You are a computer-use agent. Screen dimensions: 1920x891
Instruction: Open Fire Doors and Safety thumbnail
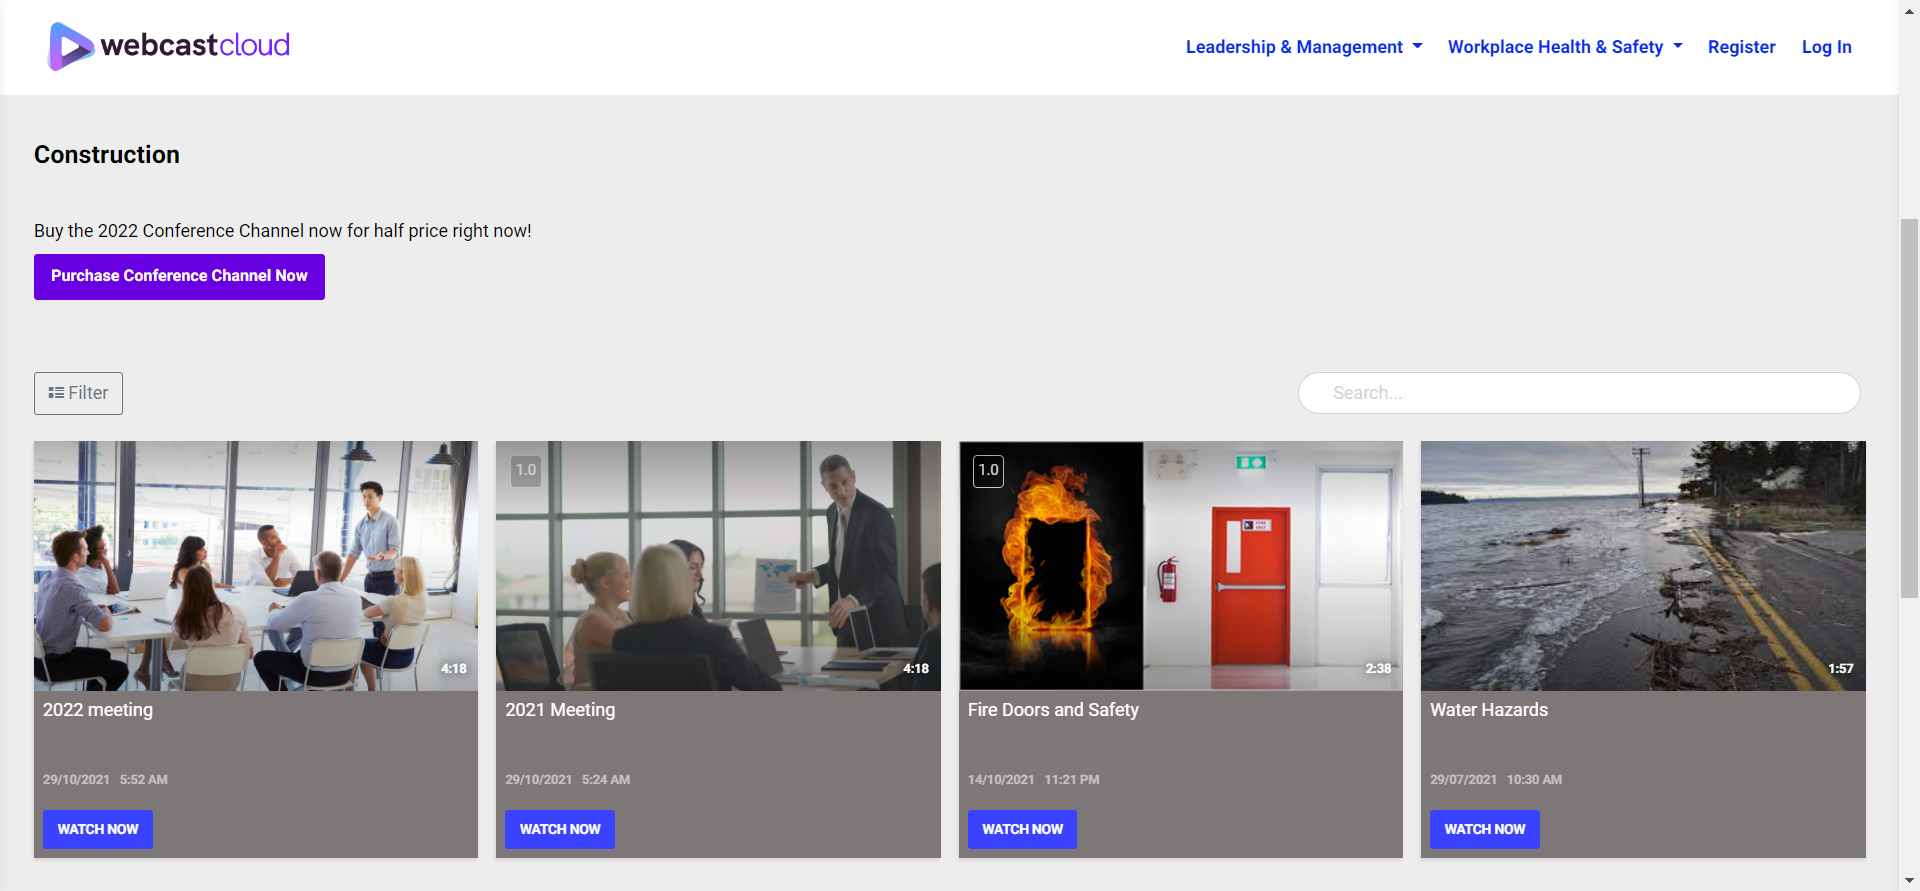1181,566
